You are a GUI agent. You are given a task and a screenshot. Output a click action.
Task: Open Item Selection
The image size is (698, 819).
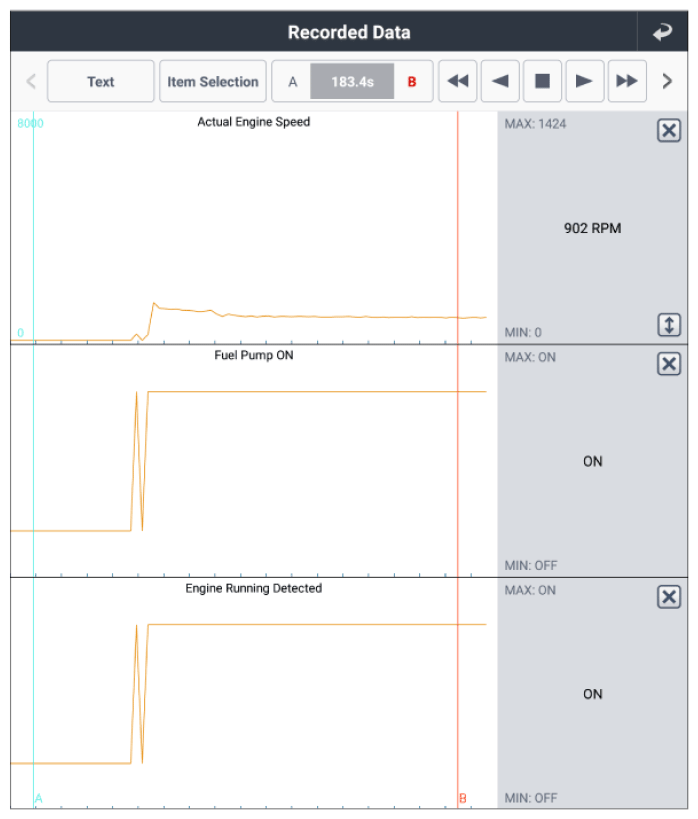pos(213,82)
